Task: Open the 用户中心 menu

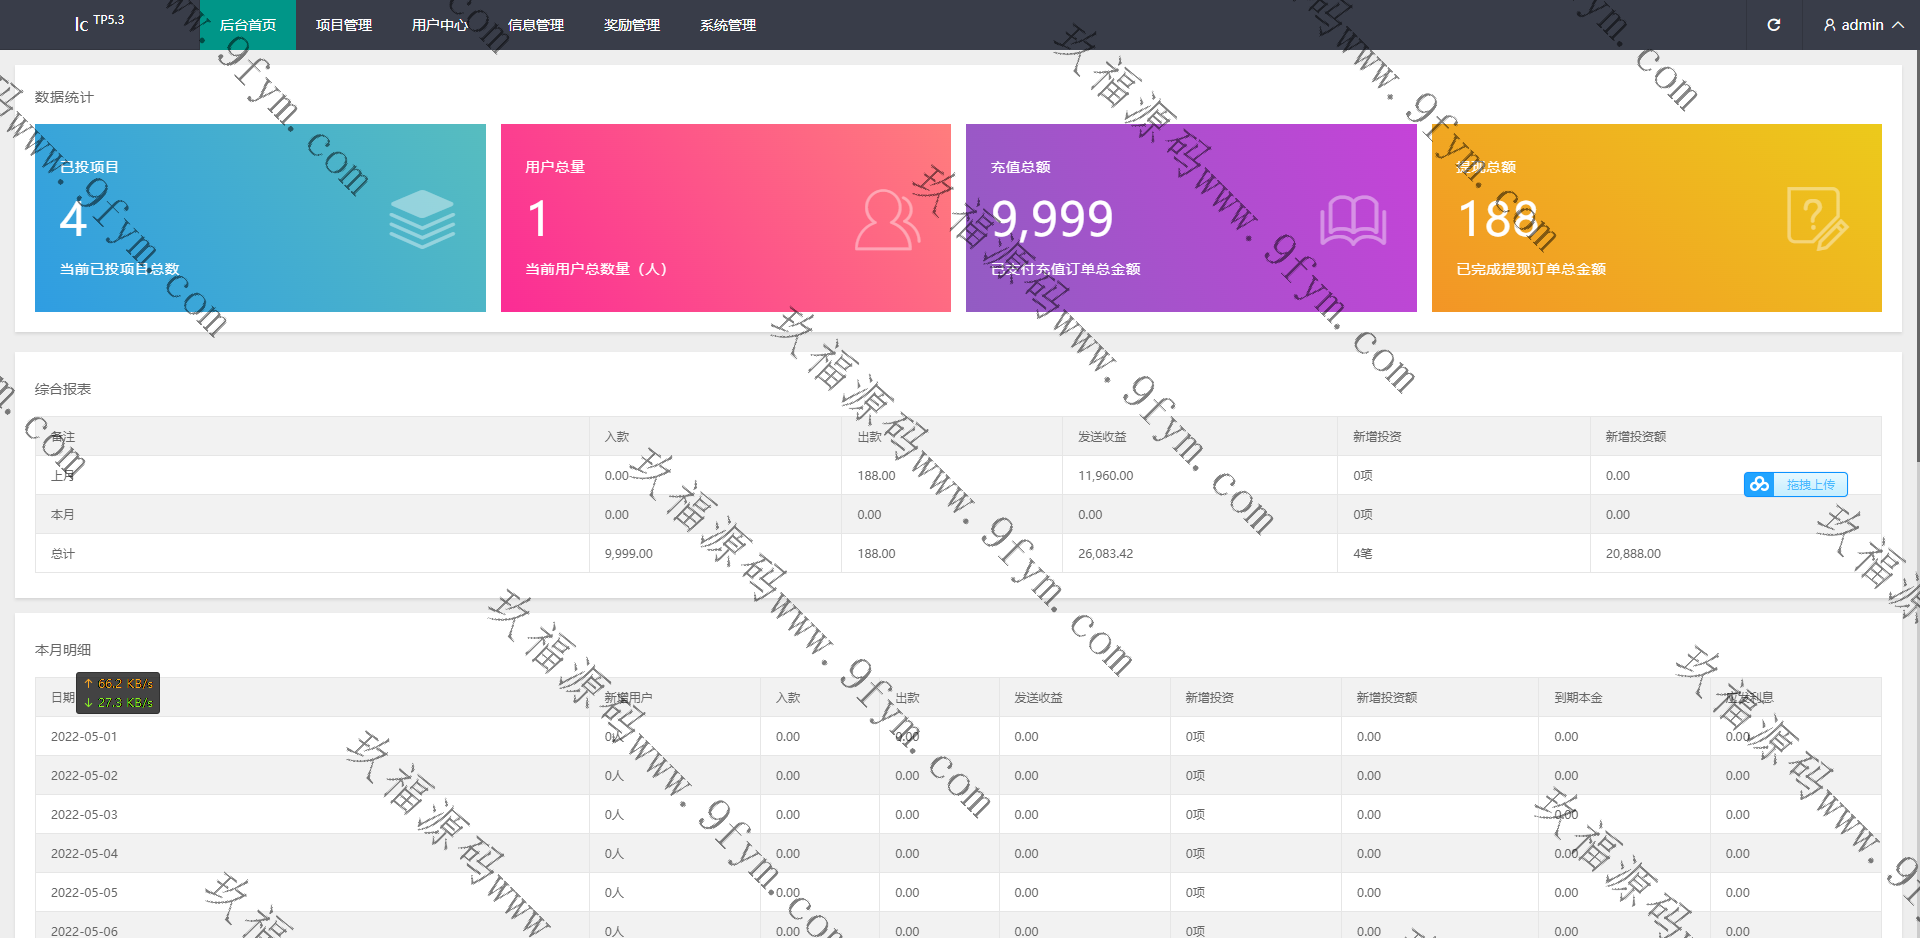Action: [440, 25]
